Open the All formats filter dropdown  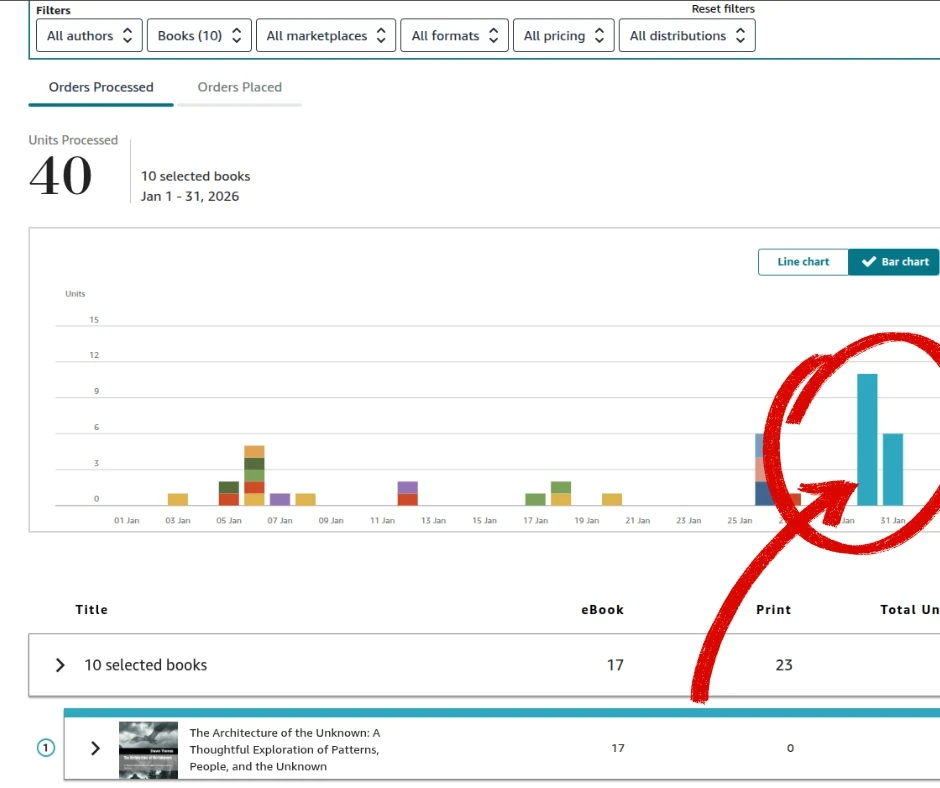coord(454,36)
